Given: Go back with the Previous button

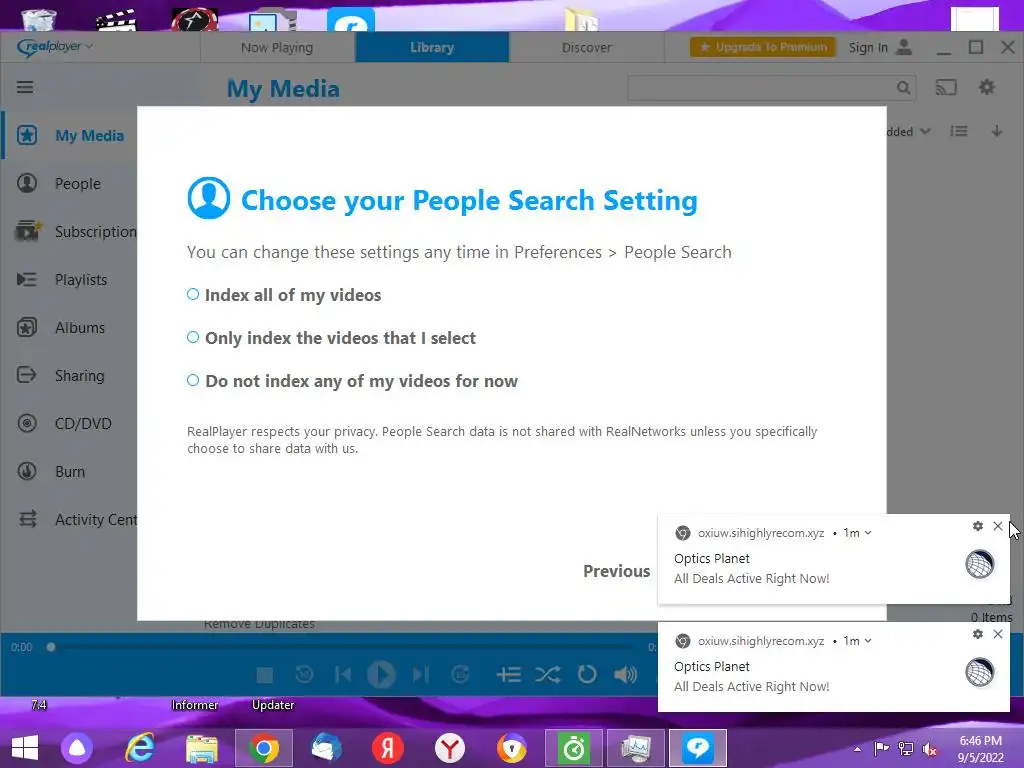Looking at the screenshot, I should pyautogui.click(x=616, y=571).
